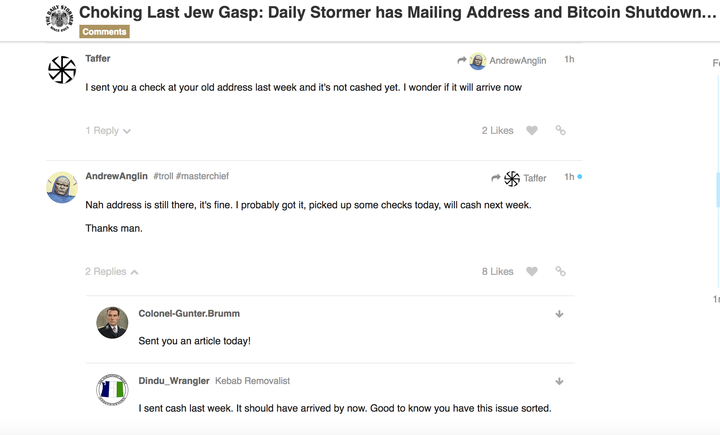Image resolution: width=720 pixels, height=435 pixels.
Task: Jump to post via the last reply's down arrow
Action: click(x=559, y=381)
